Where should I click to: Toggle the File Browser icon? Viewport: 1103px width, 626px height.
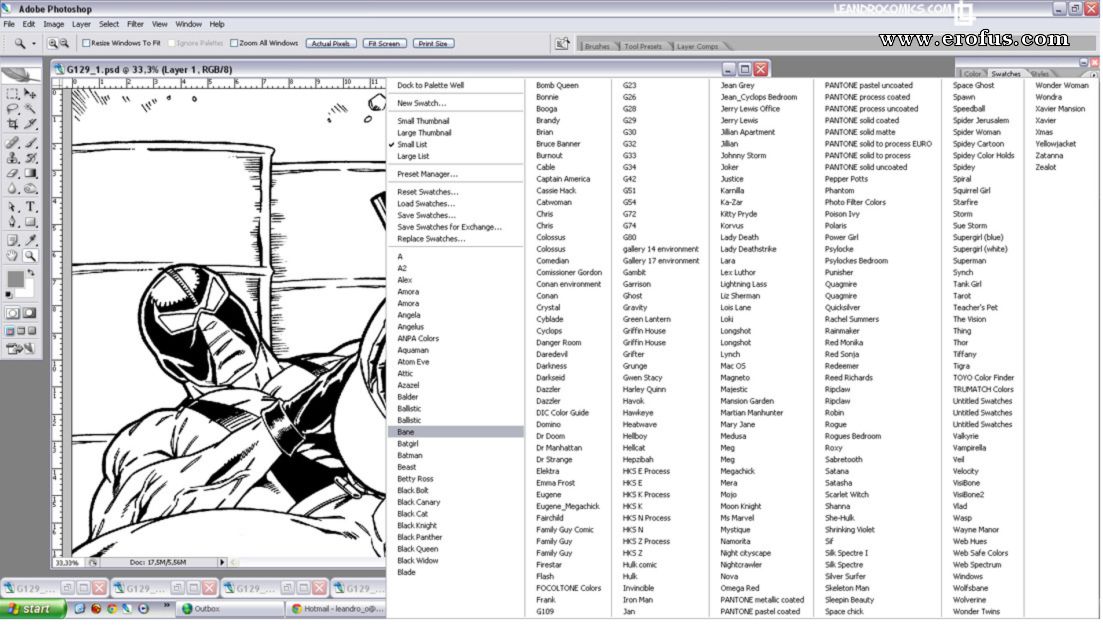(x=562, y=44)
